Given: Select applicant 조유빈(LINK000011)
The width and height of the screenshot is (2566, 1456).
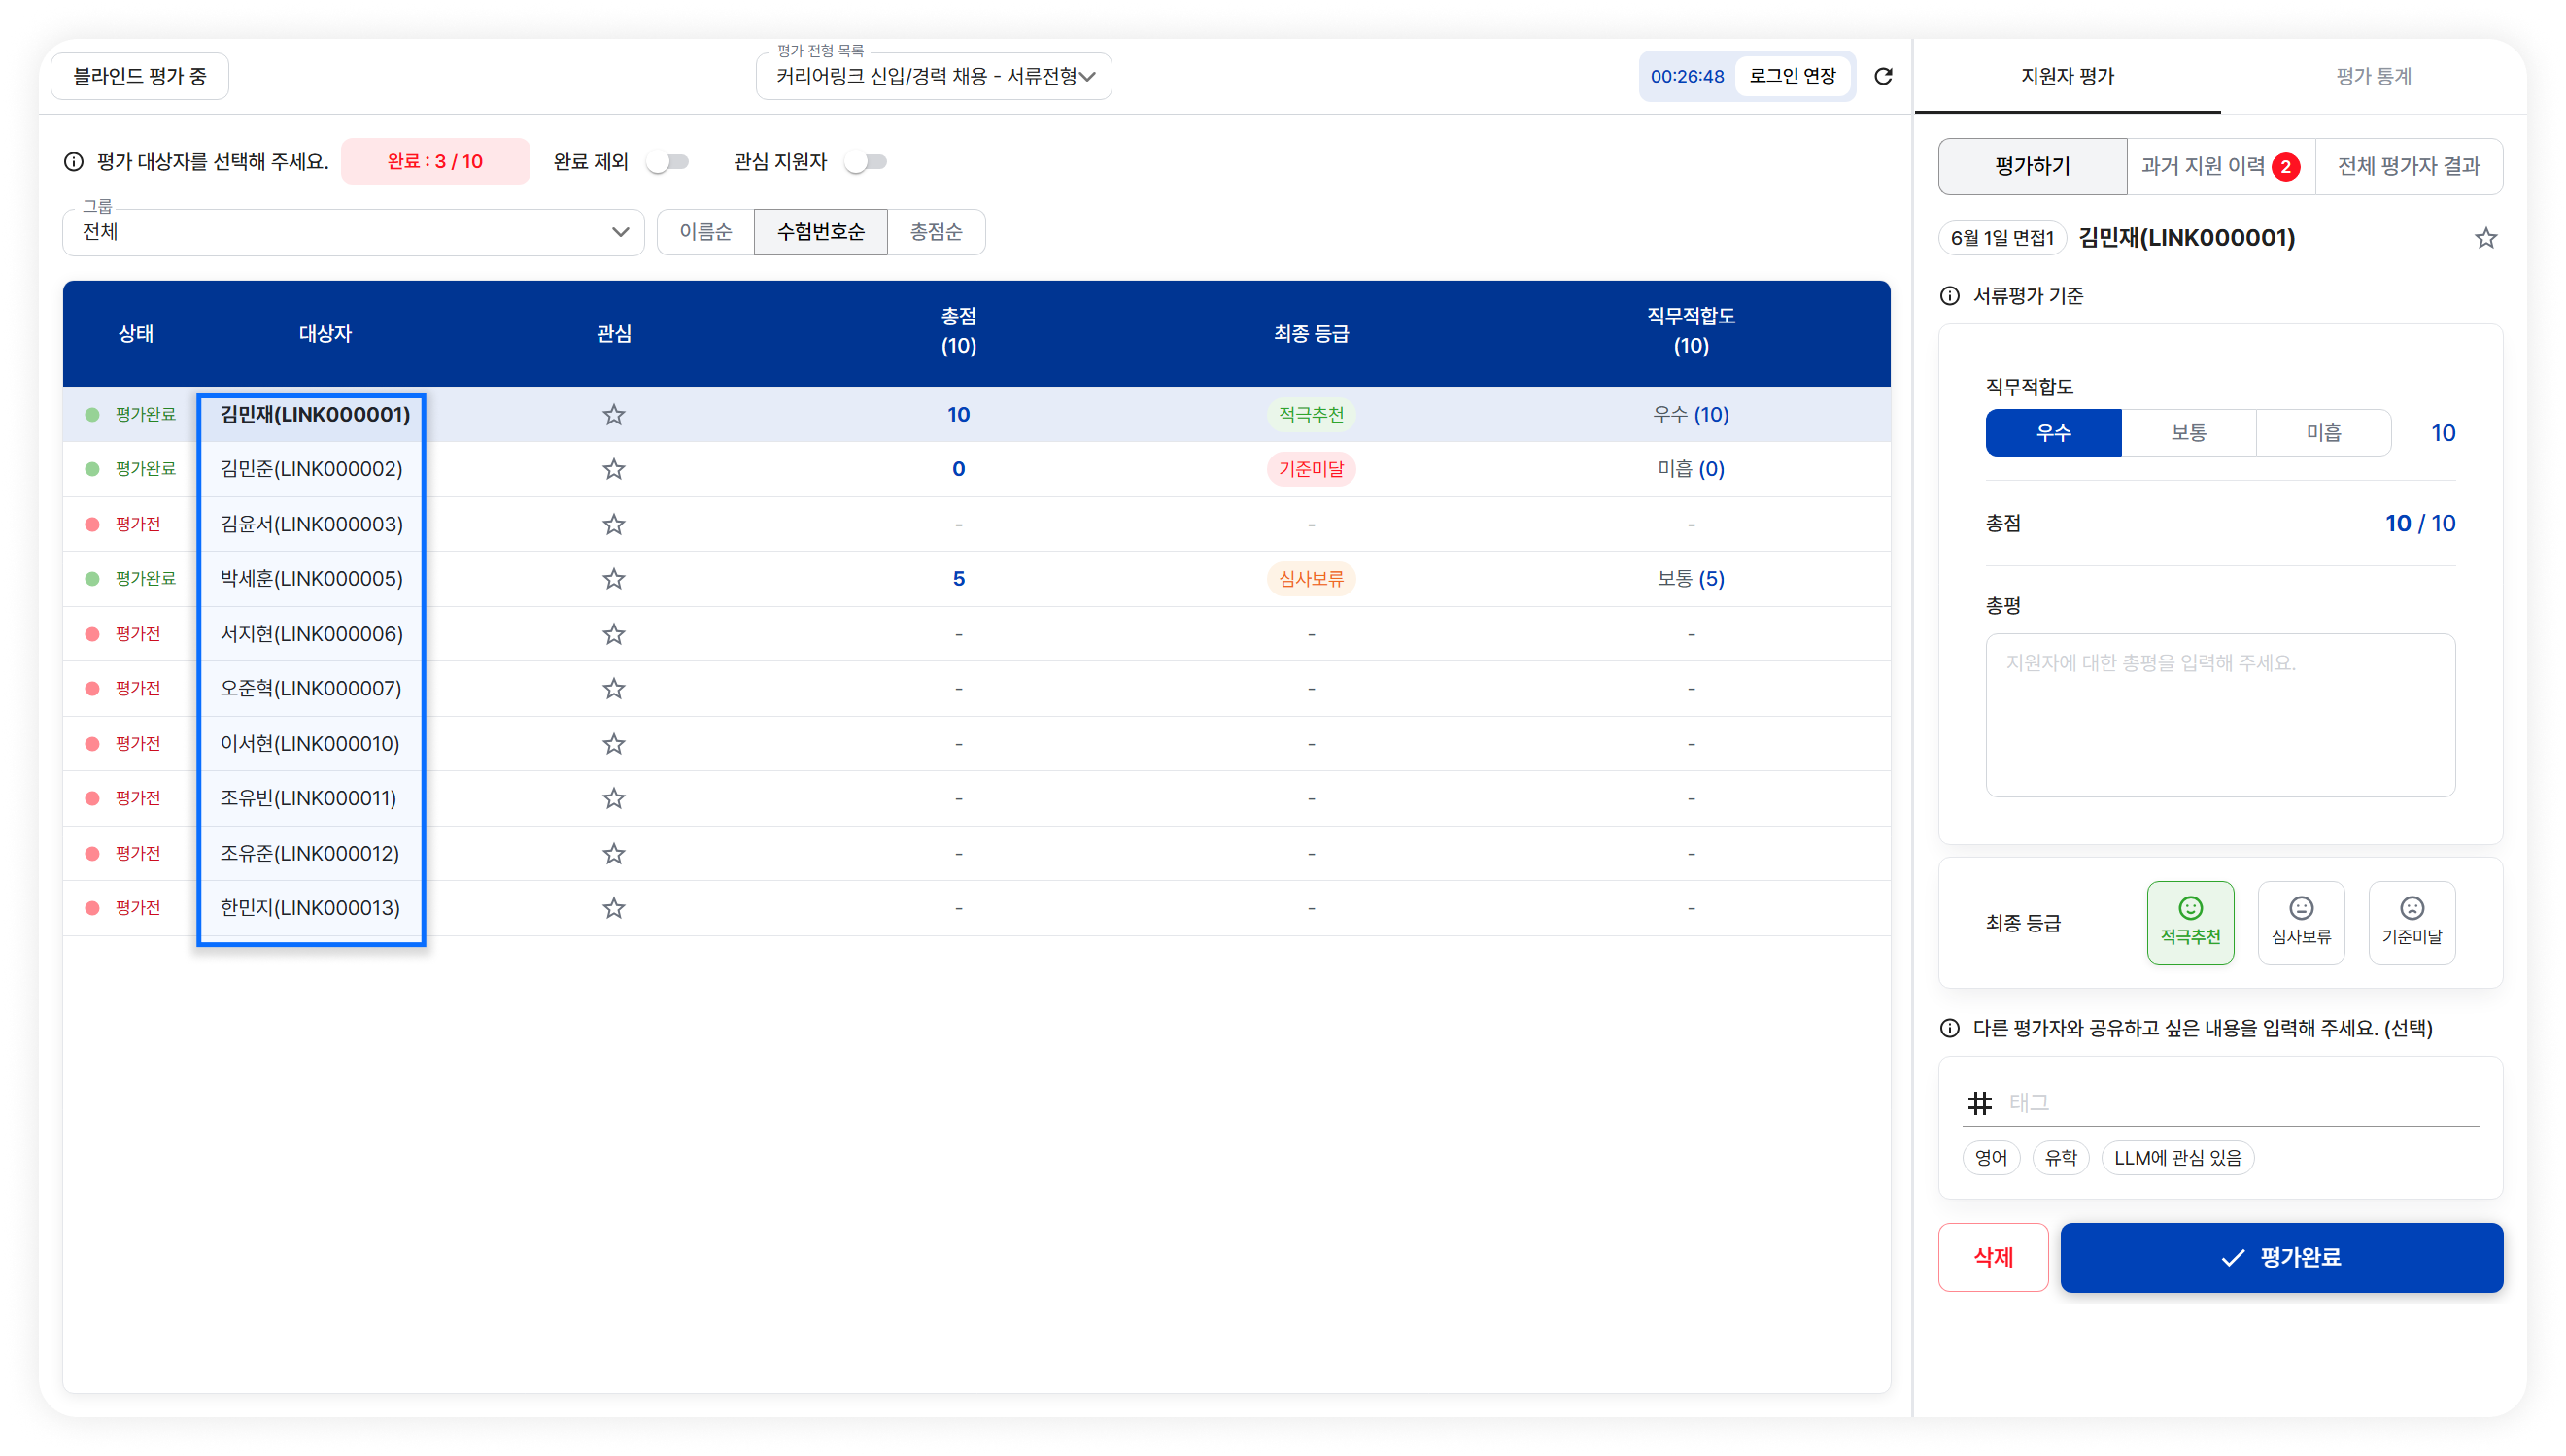Looking at the screenshot, I should 308,798.
